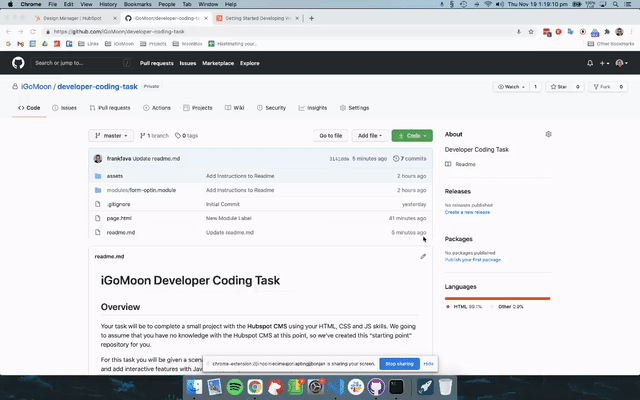
Task: Switch to the Insights tab
Action: tap(313, 108)
